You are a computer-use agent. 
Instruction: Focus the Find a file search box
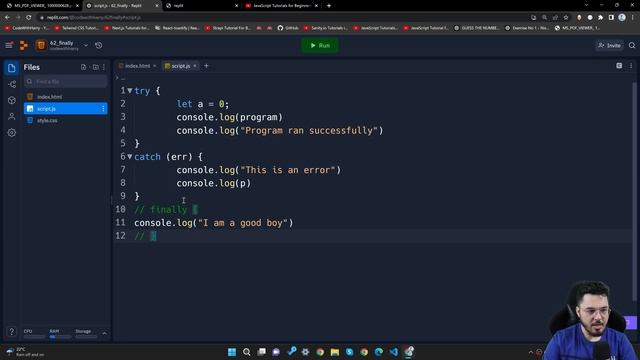66,82
